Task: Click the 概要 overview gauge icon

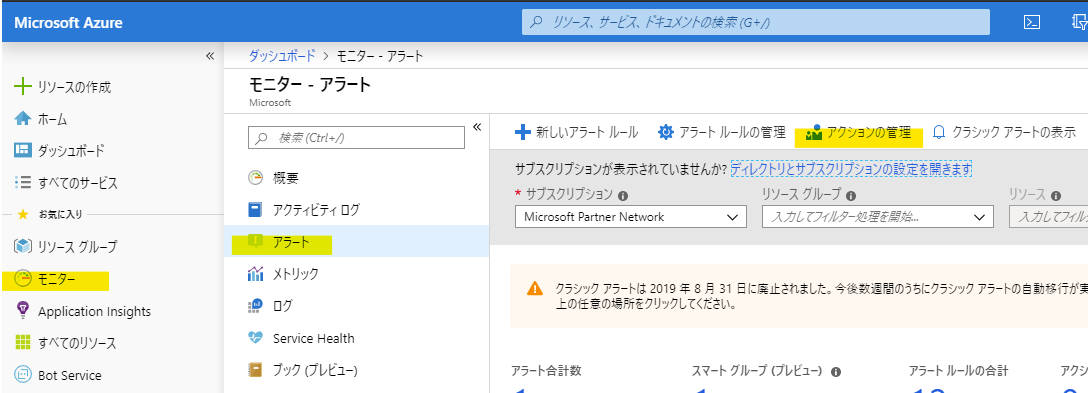Action: pos(255,178)
